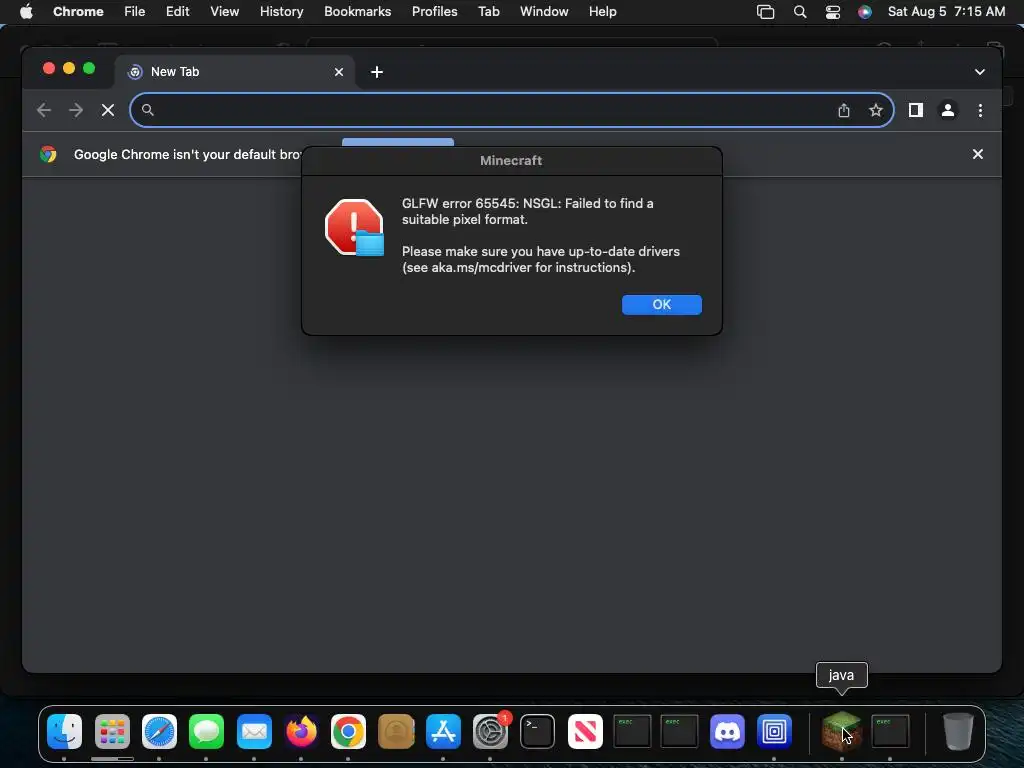1024x768 pixels.
Task: Click the date and time clock
Action: [946, 12]
